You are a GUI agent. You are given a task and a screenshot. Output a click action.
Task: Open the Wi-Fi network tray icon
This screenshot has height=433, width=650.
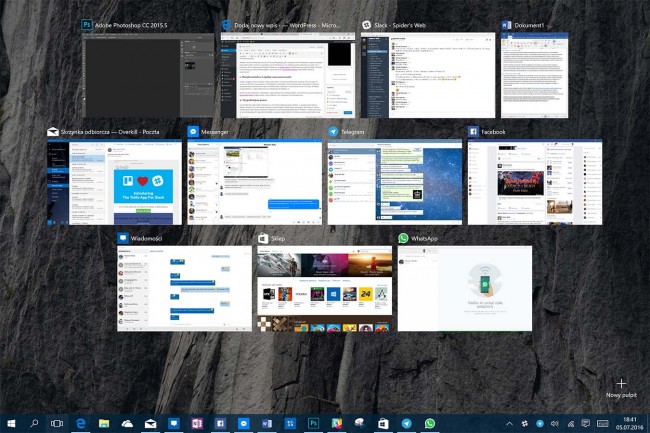click(x=570, y=423)
